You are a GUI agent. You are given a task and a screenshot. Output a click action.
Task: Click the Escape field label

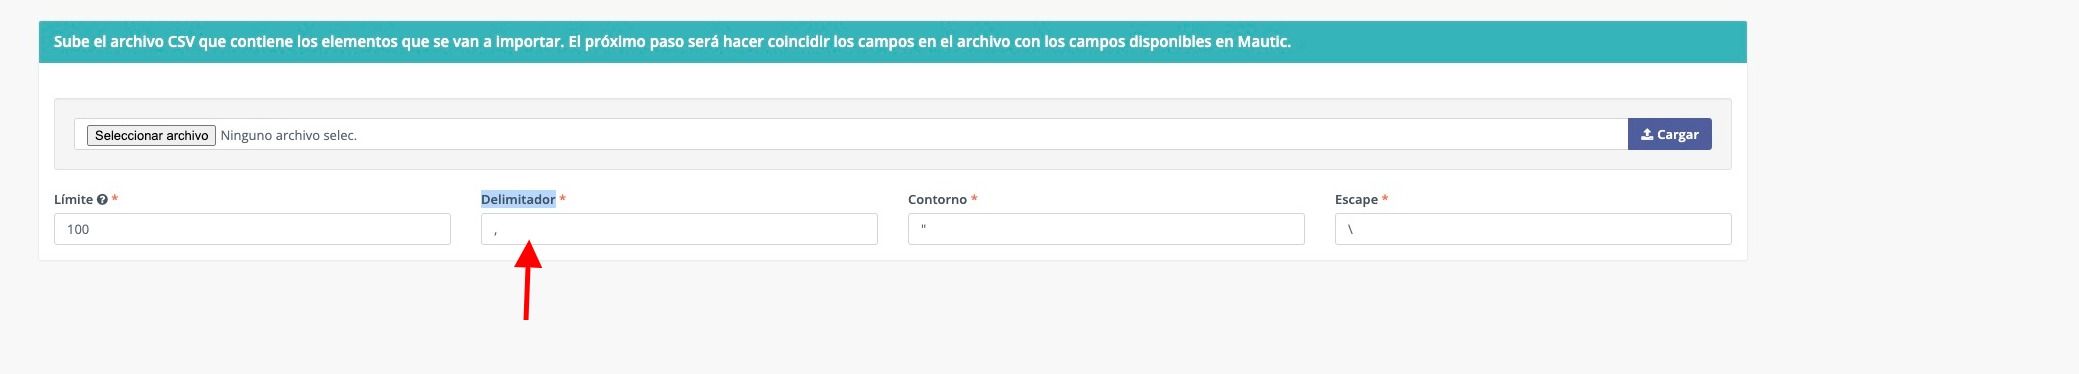(x=1356, y=200)
